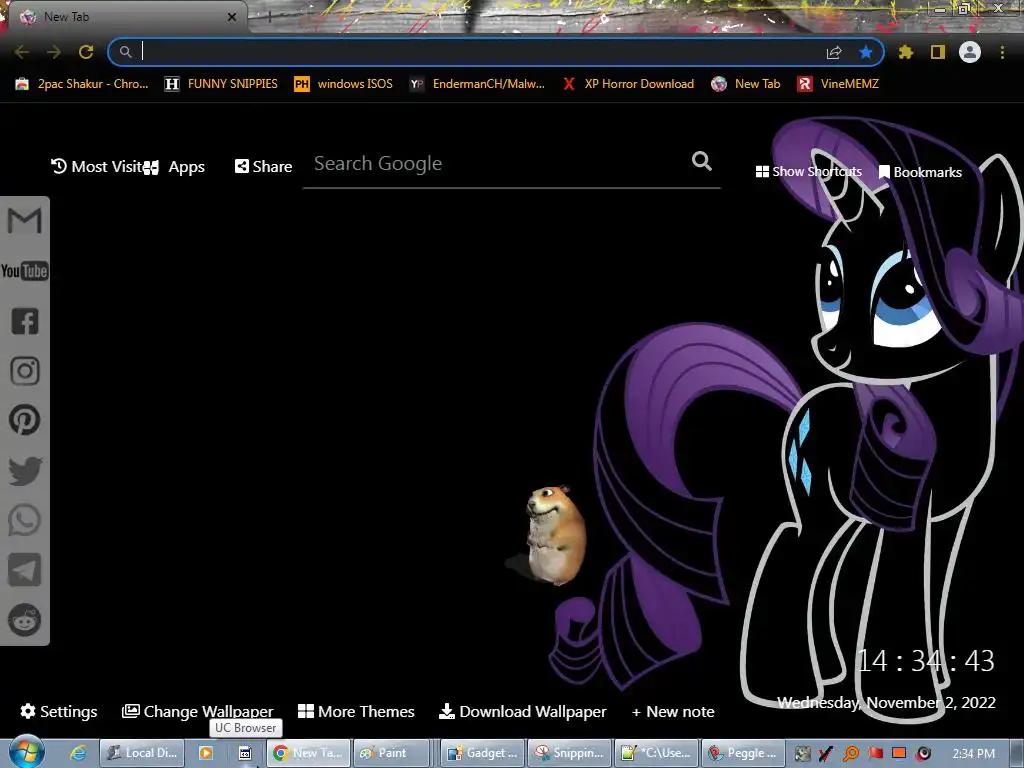The width and height of the screenshot is (1024, 768).
Task: Switch to Paint in taskbar
Action: (x=392, y=753)
